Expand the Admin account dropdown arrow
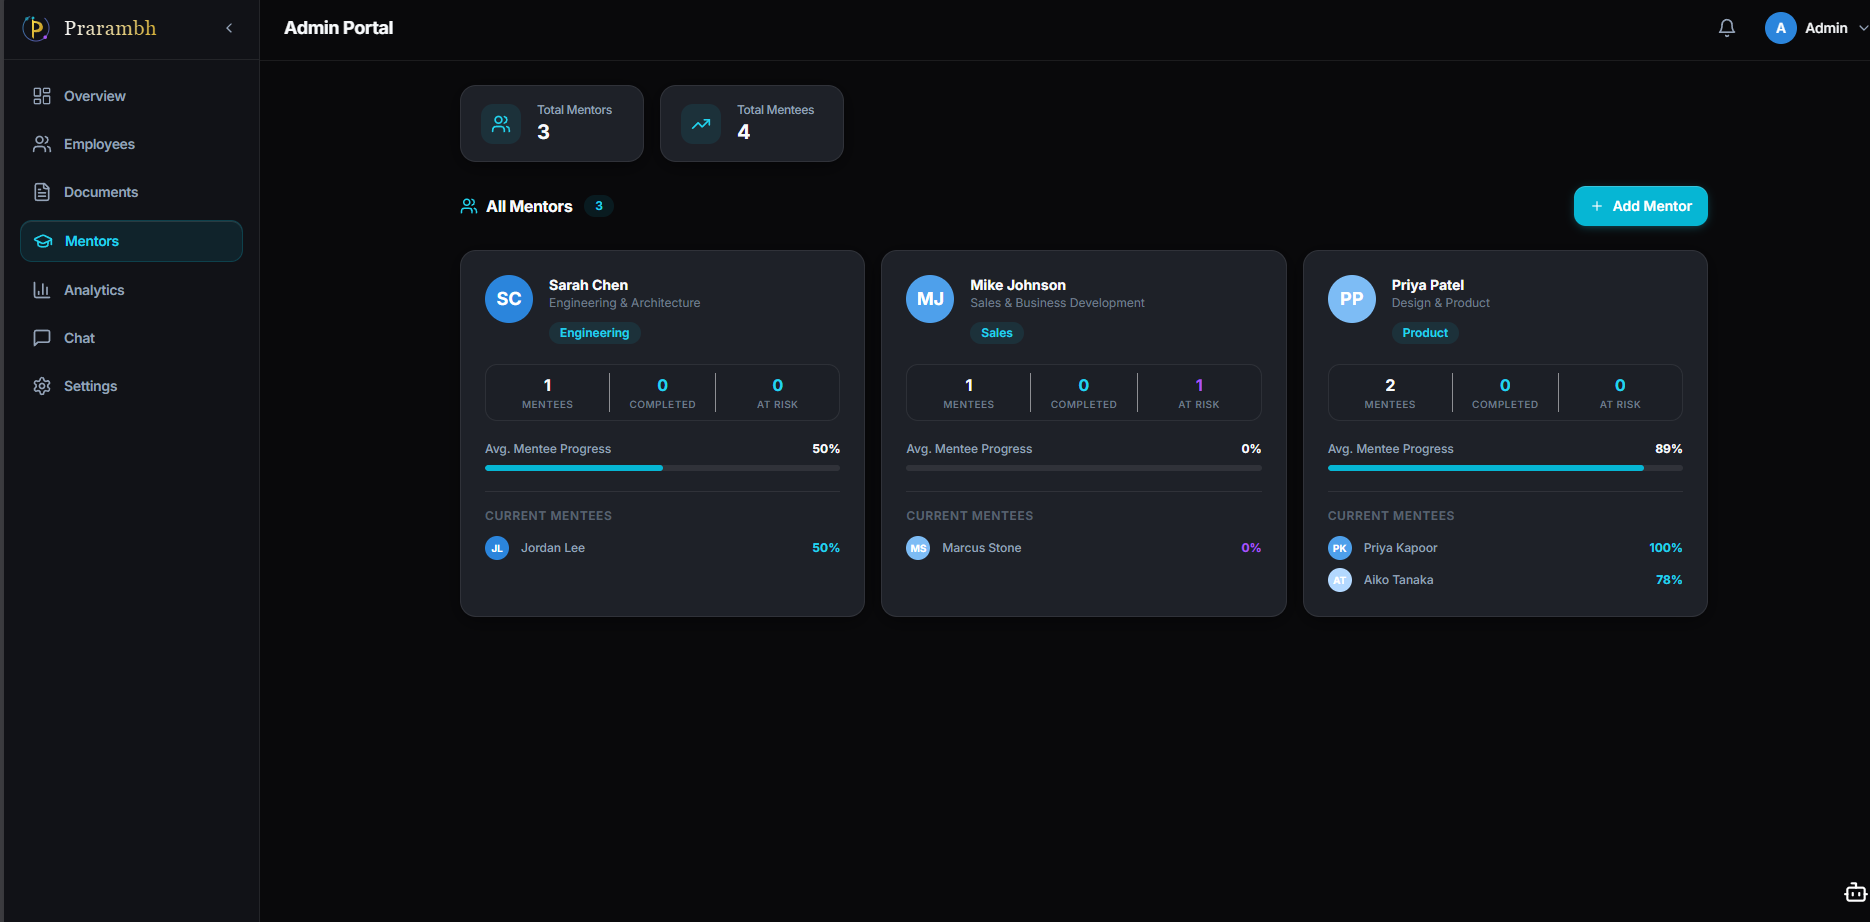Viewport: 1870px width, 922px height. (x=1863, y=28)
